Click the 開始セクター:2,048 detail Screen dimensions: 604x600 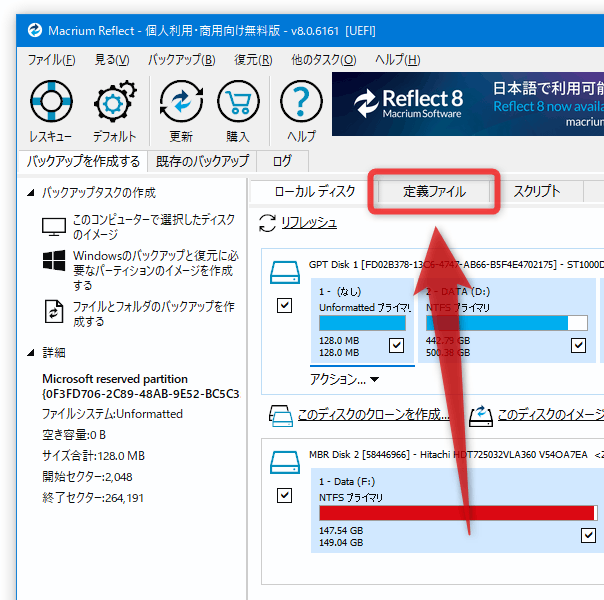(x=87, y=477)
